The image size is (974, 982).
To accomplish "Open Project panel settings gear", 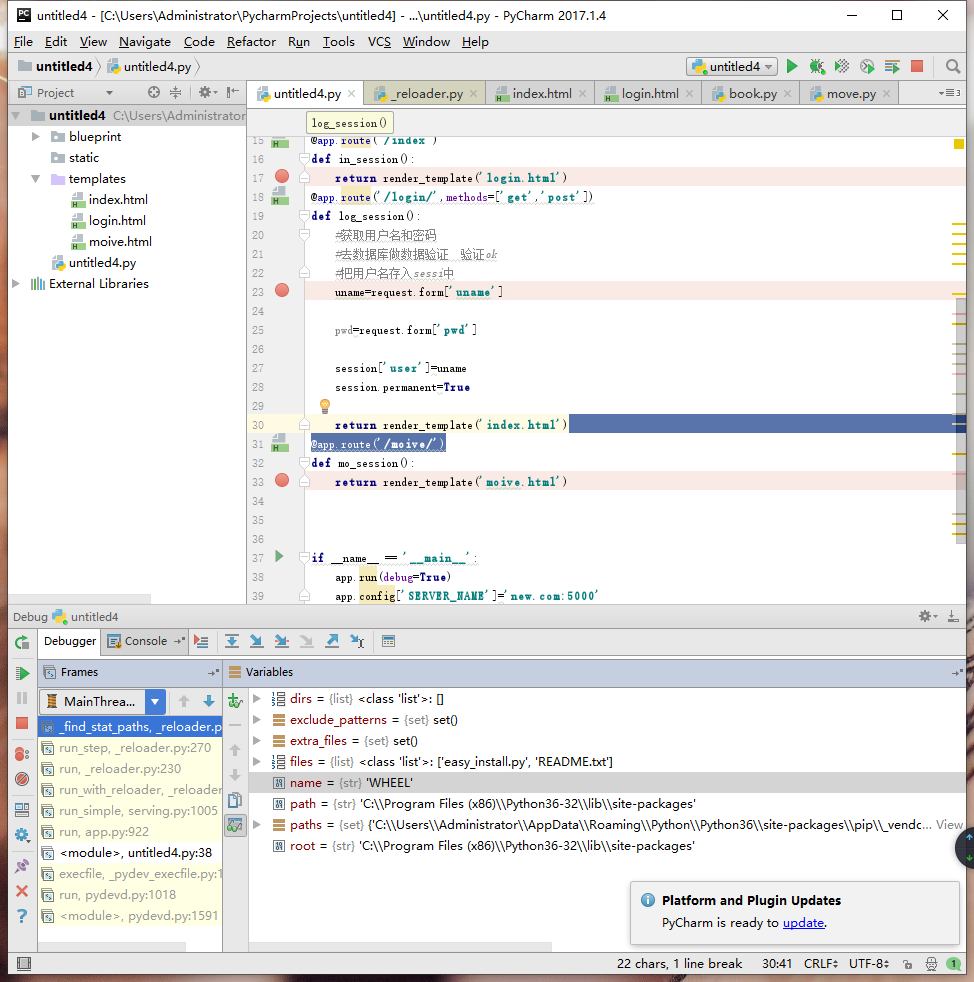I will point(205,93).
